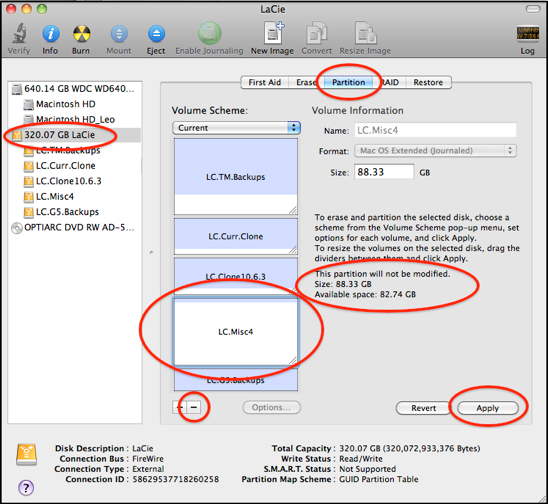Viewport: 548px width, 504px height.
Task: Open the Format Mac OS Extended dropdown
Action: (x=435, y=151)
